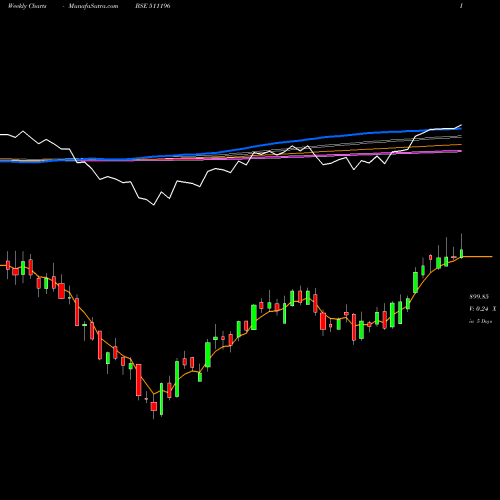Click the latest green candlestick at chart end
500x500 pixels.
pyautogui.click(x=462, y=253)
